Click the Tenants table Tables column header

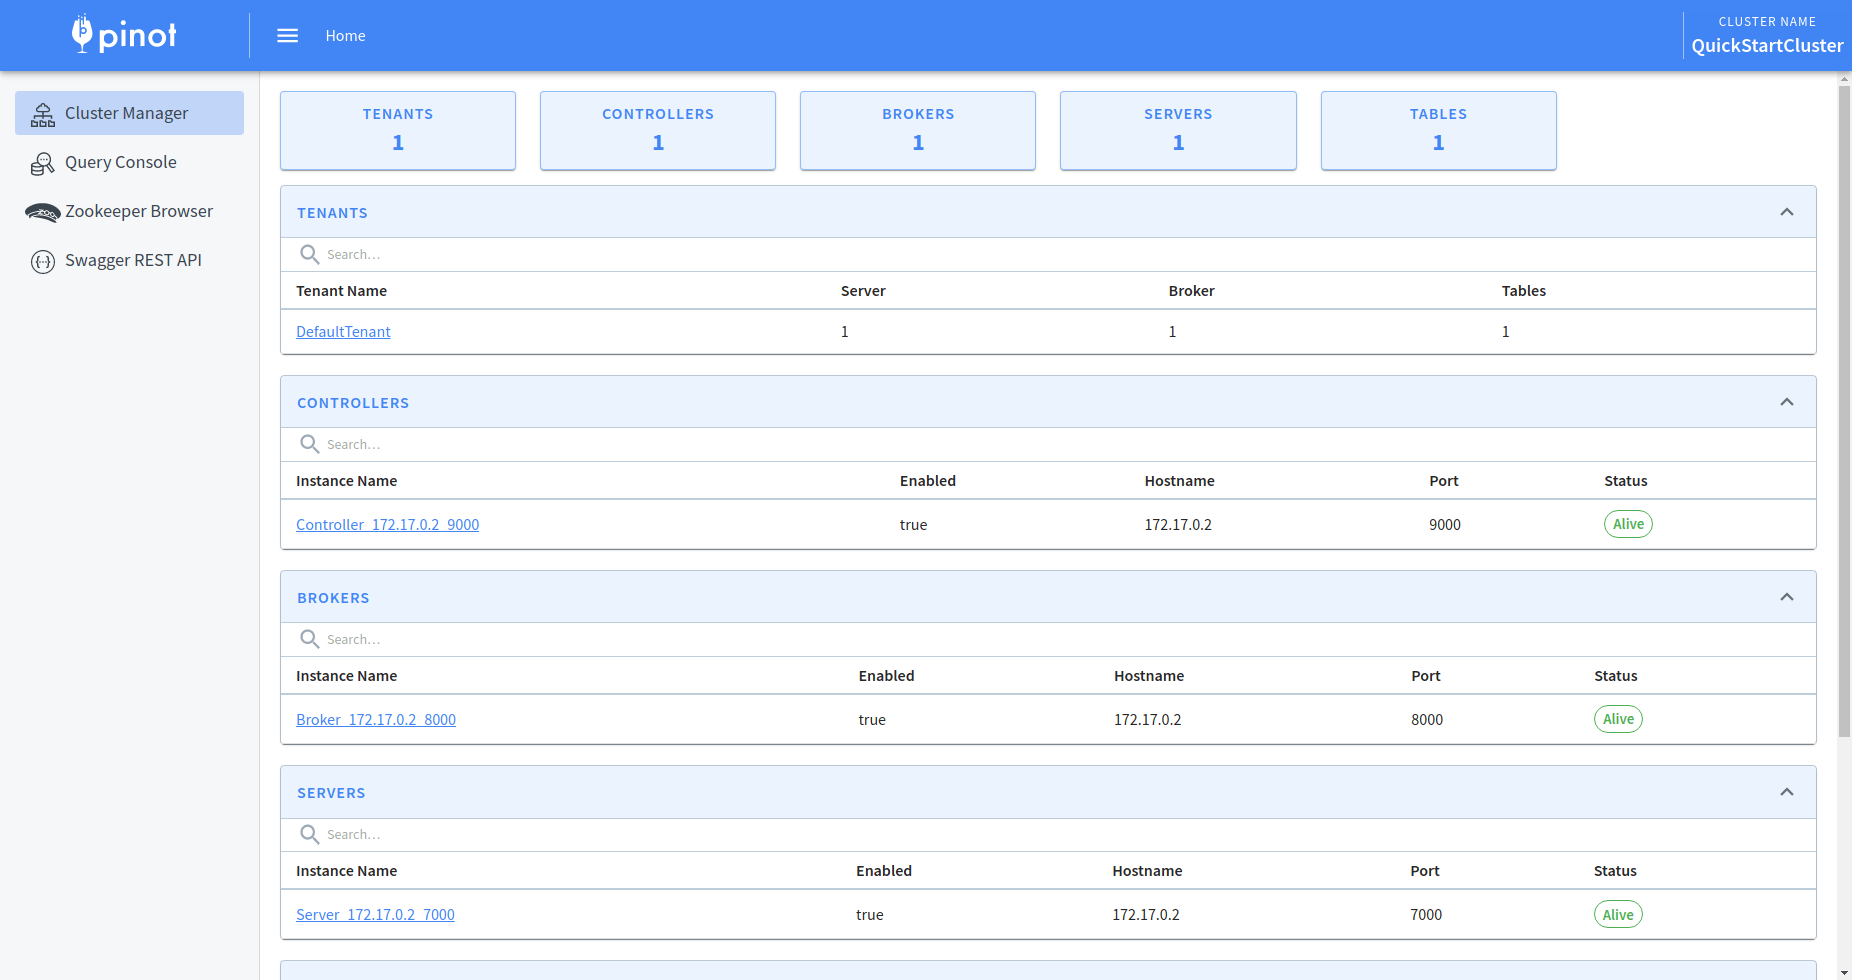pyautogui.click(x=1523, y=291)
